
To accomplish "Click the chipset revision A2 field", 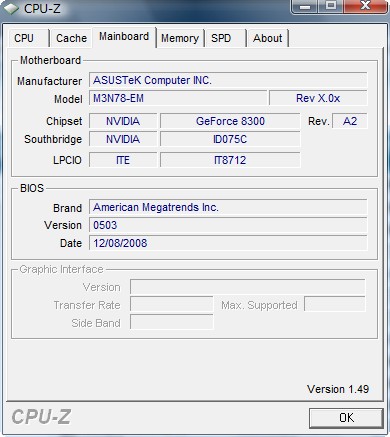I will (350, 121).
